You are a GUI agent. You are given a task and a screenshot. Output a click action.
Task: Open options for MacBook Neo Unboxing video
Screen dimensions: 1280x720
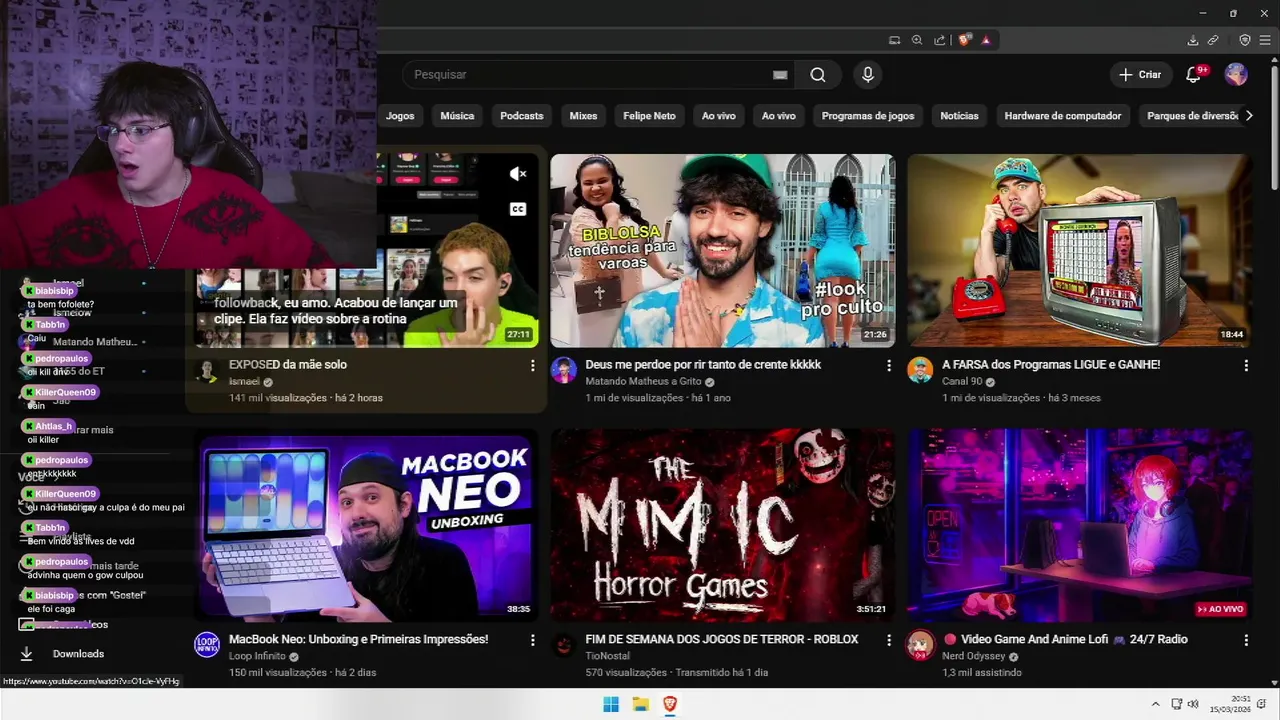(532, 640)
